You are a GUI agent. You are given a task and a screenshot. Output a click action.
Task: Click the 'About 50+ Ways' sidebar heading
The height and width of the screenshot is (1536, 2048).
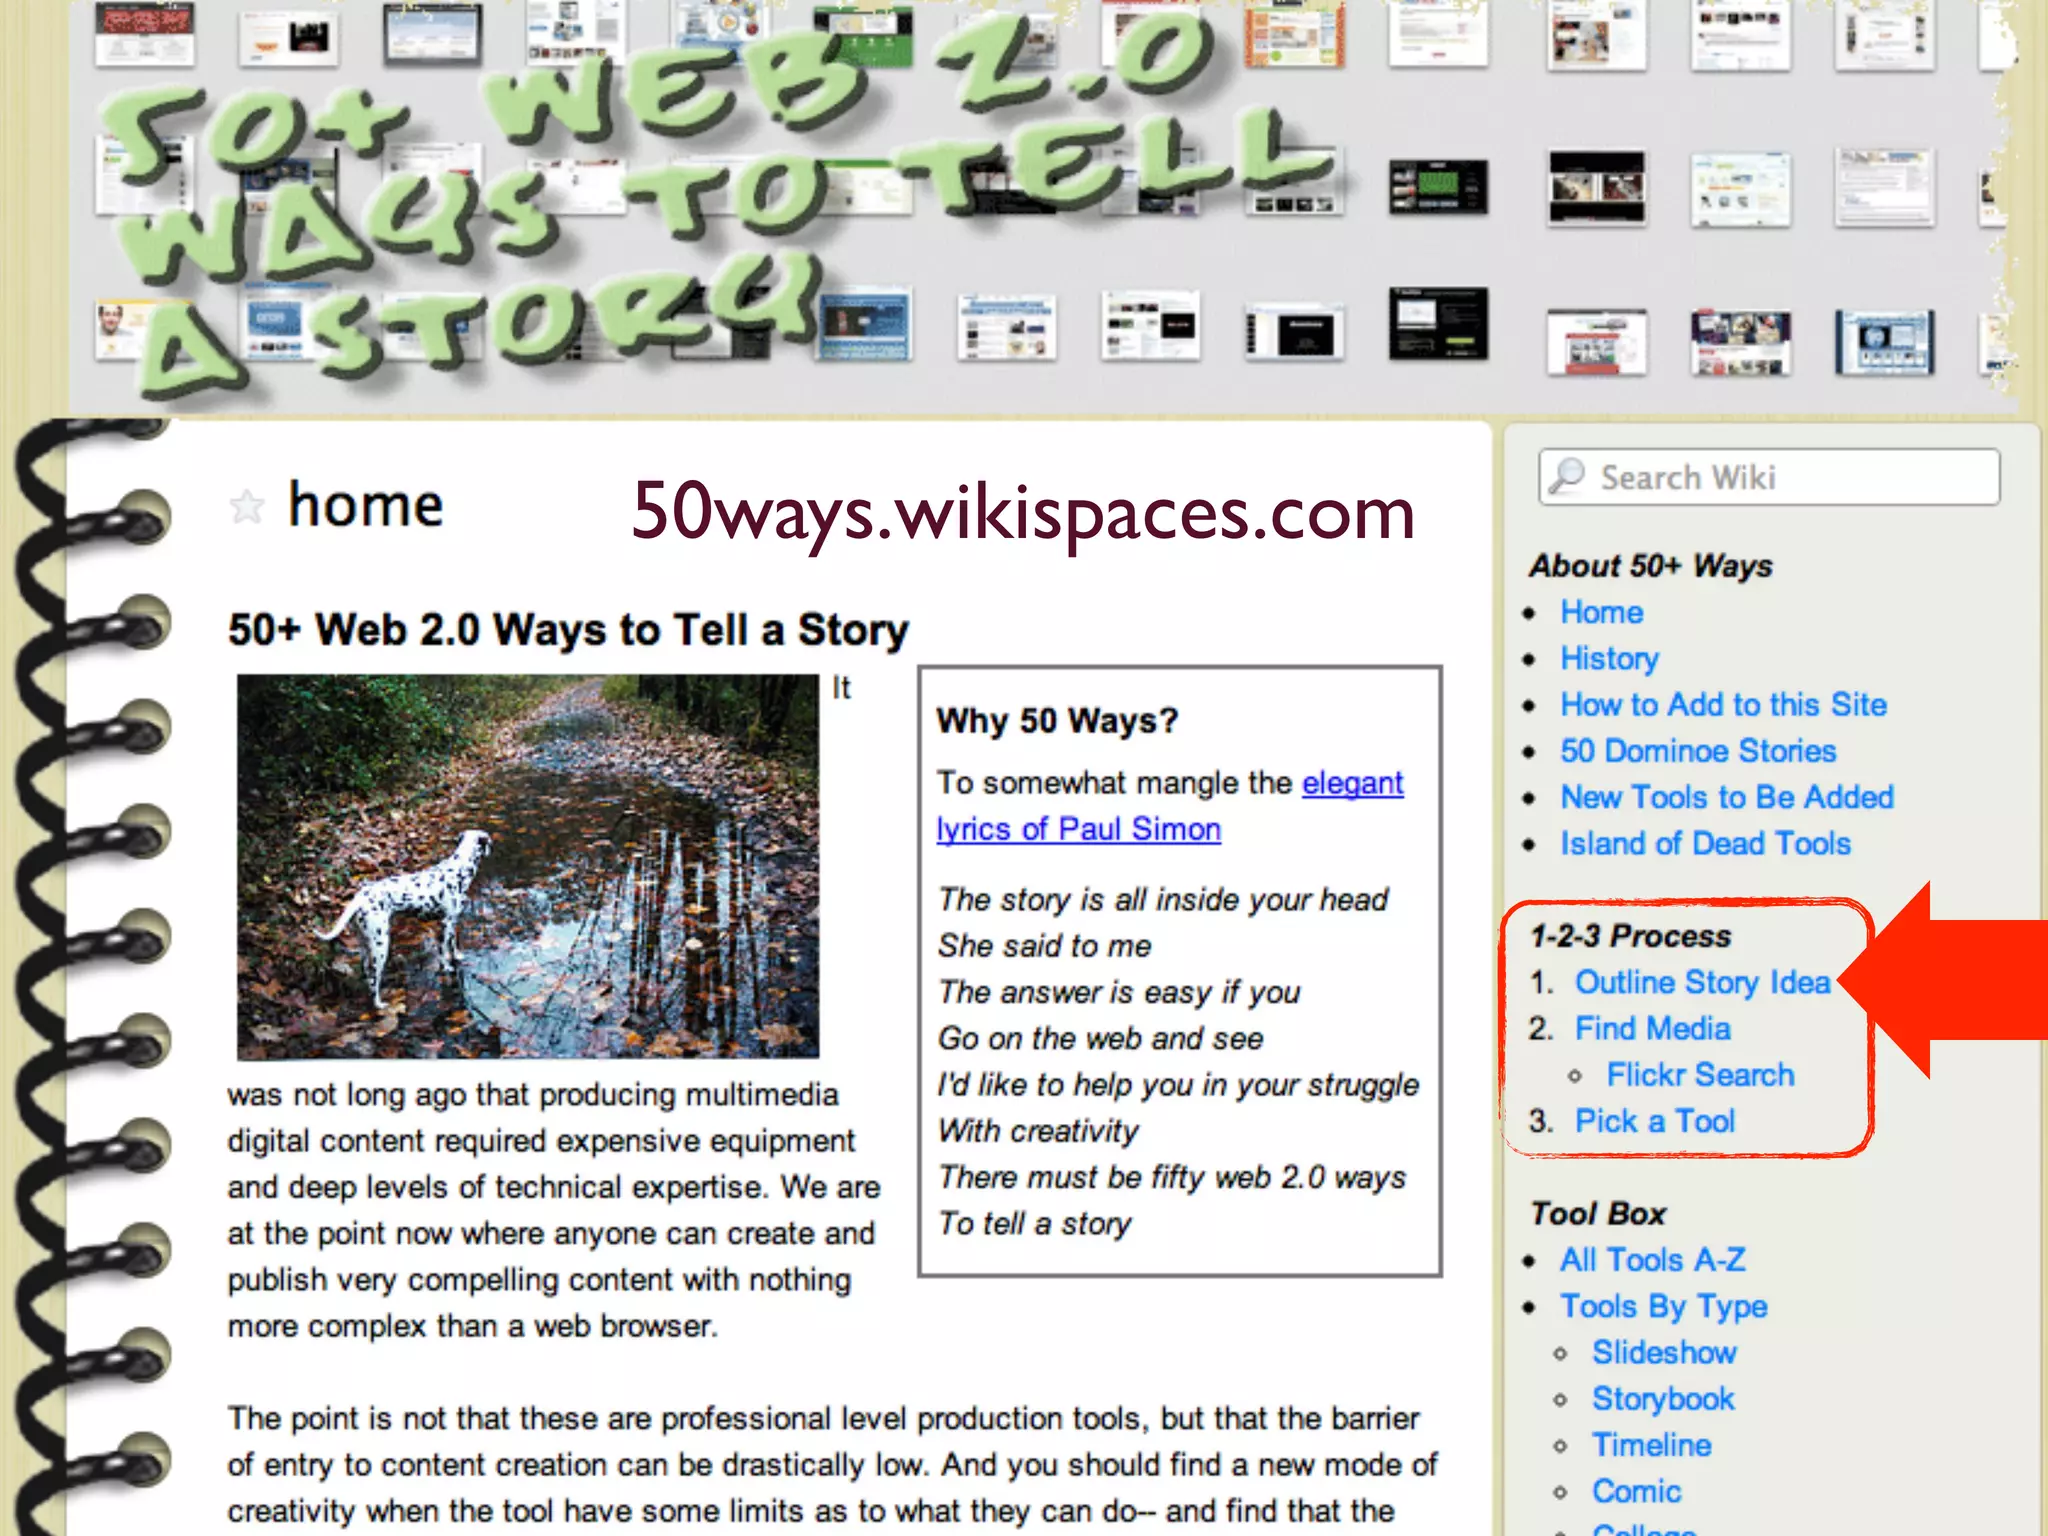pos(1651,566)
